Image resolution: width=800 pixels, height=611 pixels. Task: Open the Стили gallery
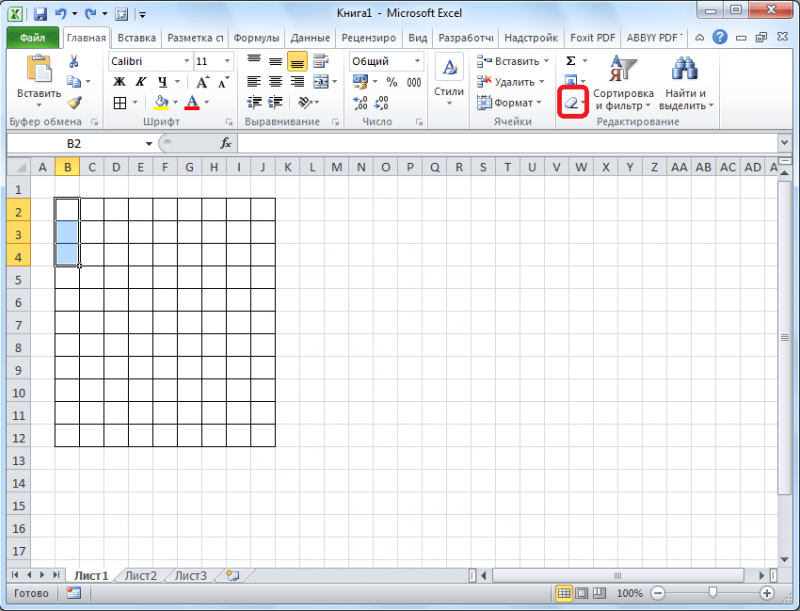point(448,80)
